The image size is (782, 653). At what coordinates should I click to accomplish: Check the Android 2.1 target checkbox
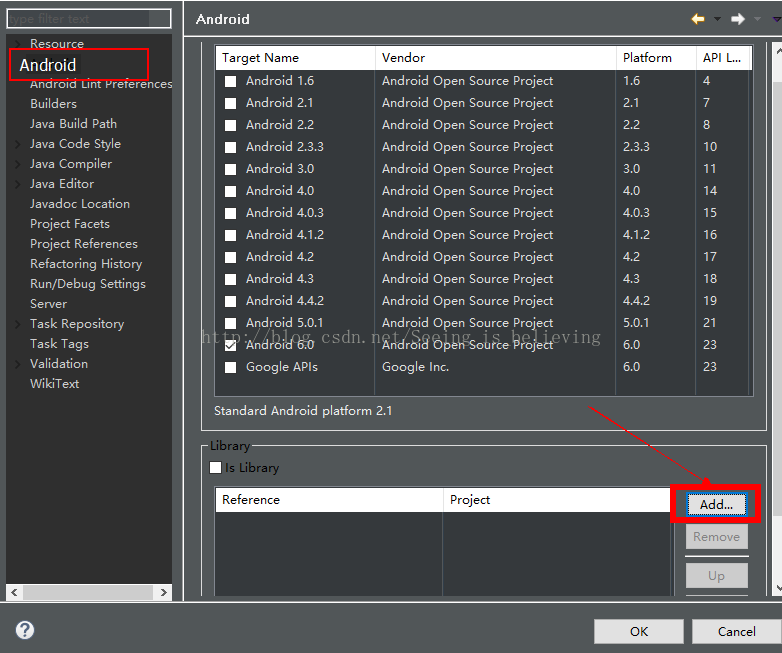click(230, 103)
